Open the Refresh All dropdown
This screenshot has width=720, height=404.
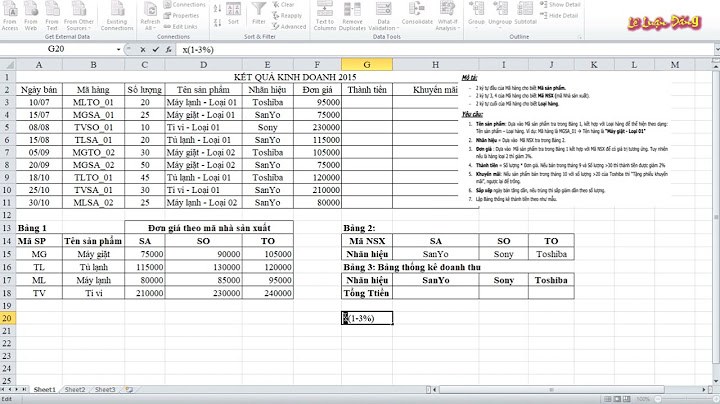(150, 16)
